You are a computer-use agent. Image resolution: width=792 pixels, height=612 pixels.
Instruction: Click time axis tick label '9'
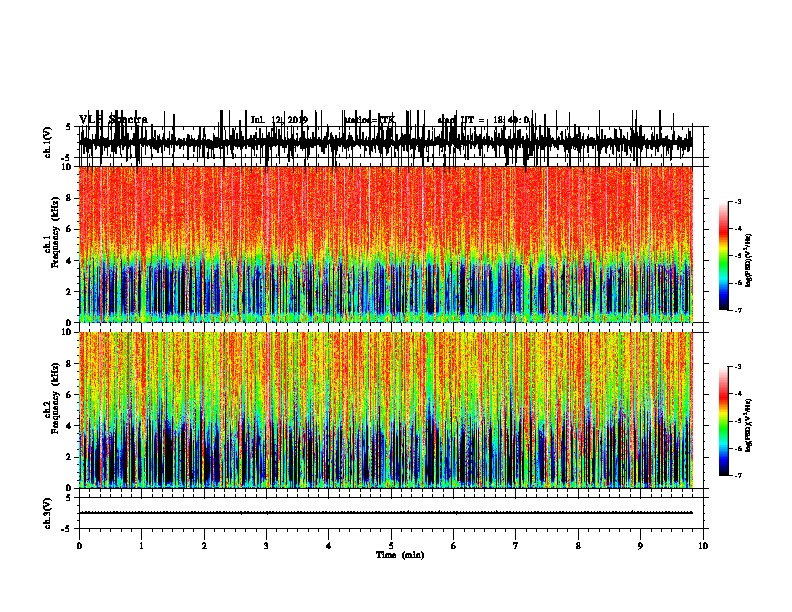click(640, 546)
